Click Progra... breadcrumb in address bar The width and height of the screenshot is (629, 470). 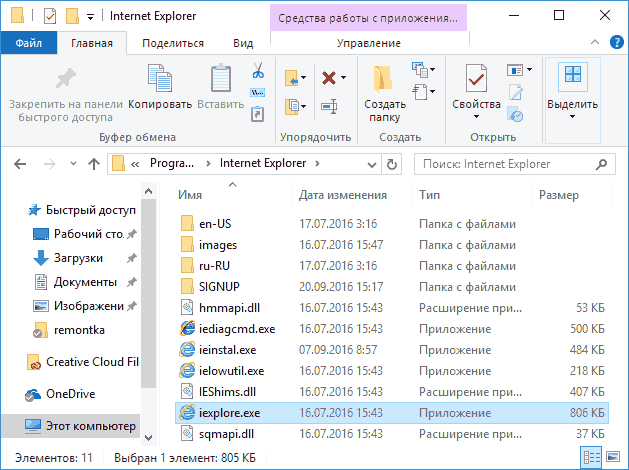172,164
